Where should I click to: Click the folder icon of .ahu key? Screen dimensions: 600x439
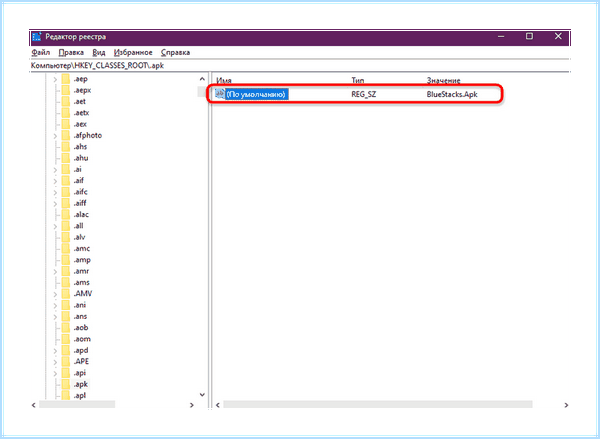tap(66, 158)
